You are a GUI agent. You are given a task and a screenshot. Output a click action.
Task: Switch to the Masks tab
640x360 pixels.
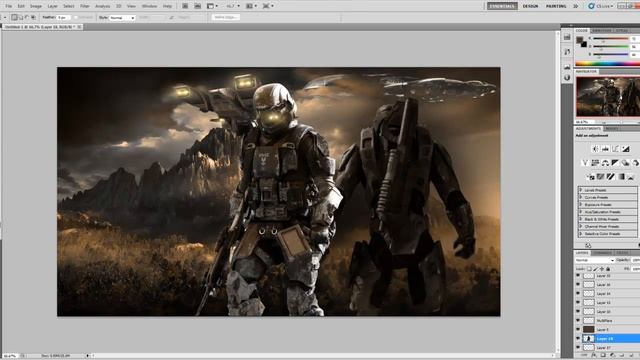click(x=611, y=129)
